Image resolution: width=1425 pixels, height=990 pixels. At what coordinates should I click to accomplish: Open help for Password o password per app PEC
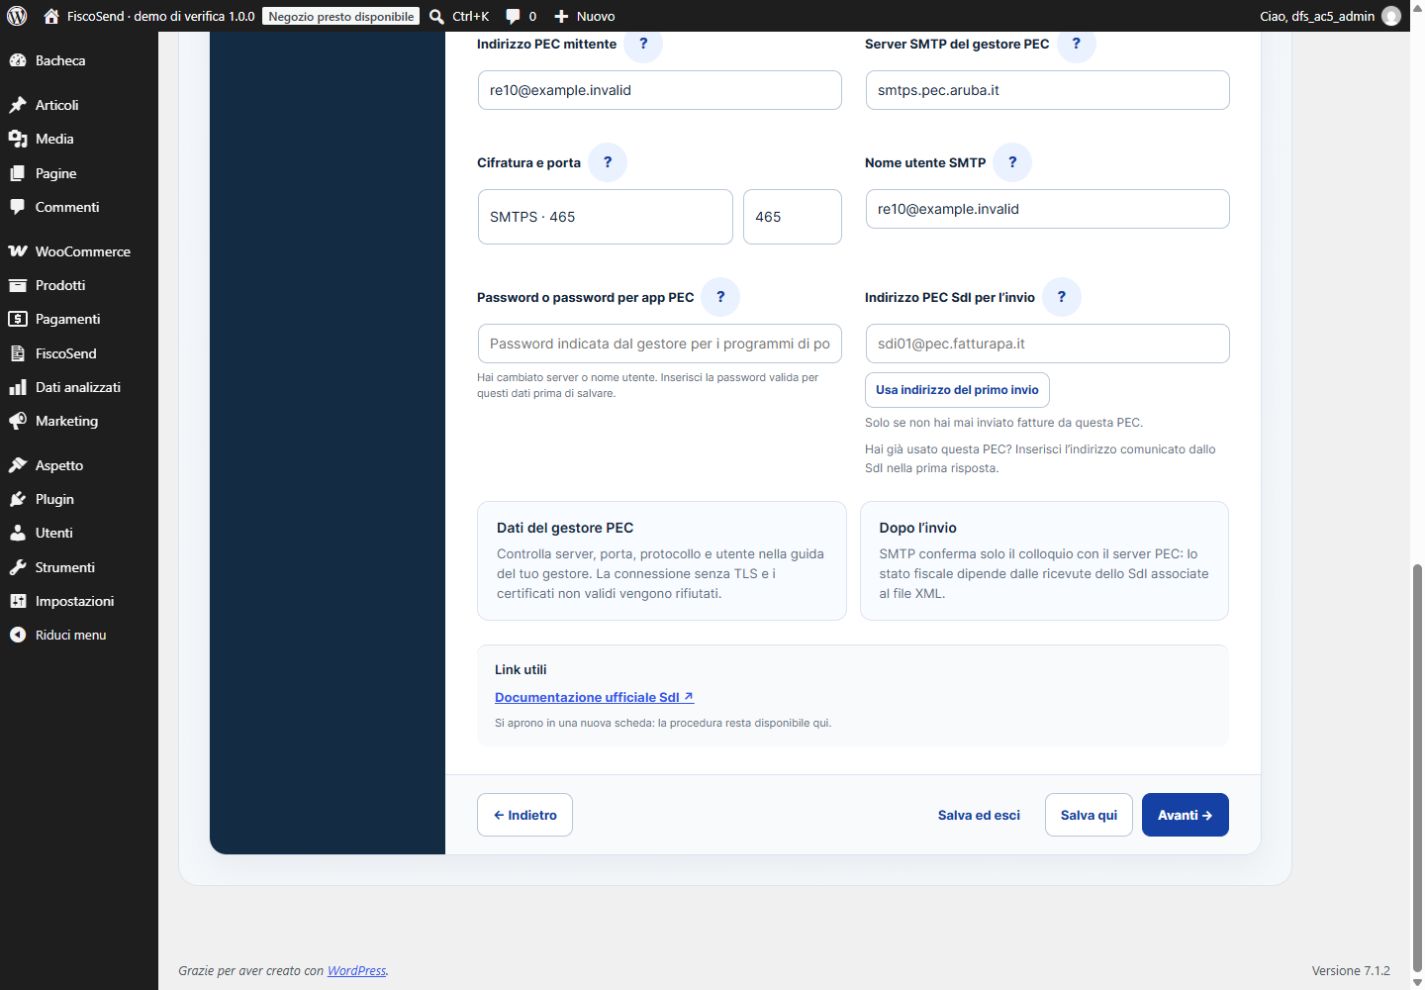pyautogui.click(x=720, y=297)
